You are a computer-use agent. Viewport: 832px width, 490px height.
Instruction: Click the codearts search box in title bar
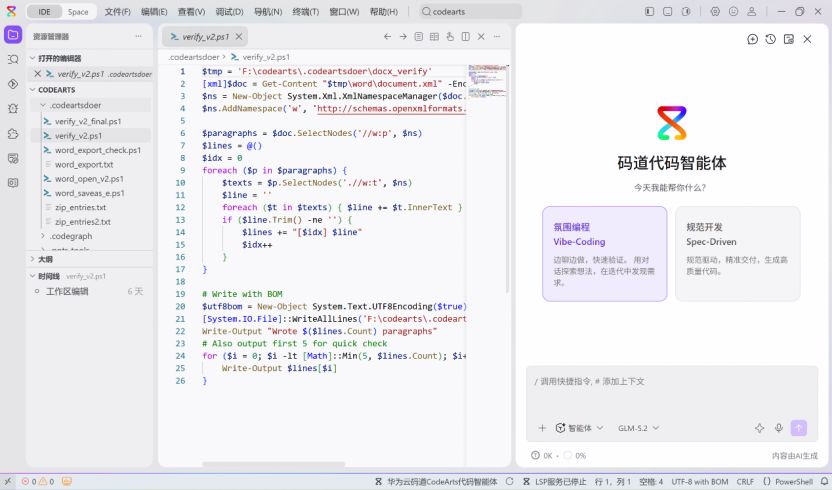(470, 12)
